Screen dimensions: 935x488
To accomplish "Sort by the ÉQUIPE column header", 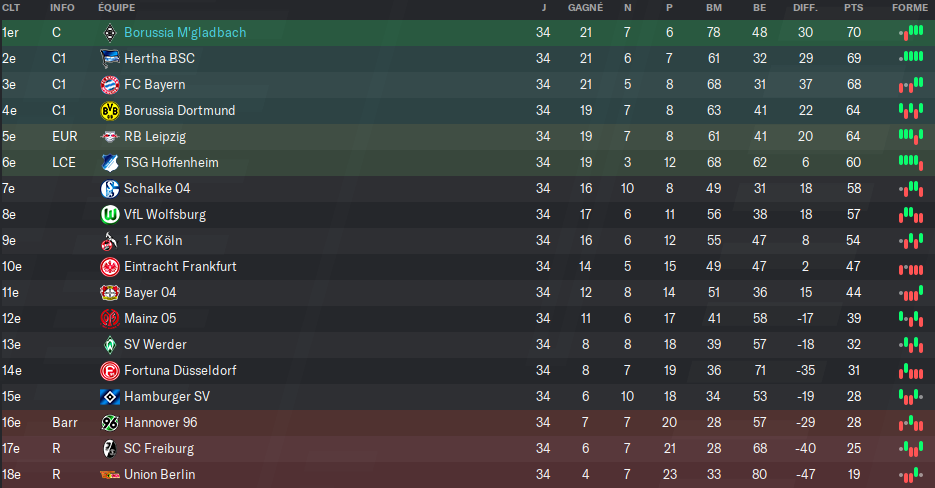I will click(116, 8).
